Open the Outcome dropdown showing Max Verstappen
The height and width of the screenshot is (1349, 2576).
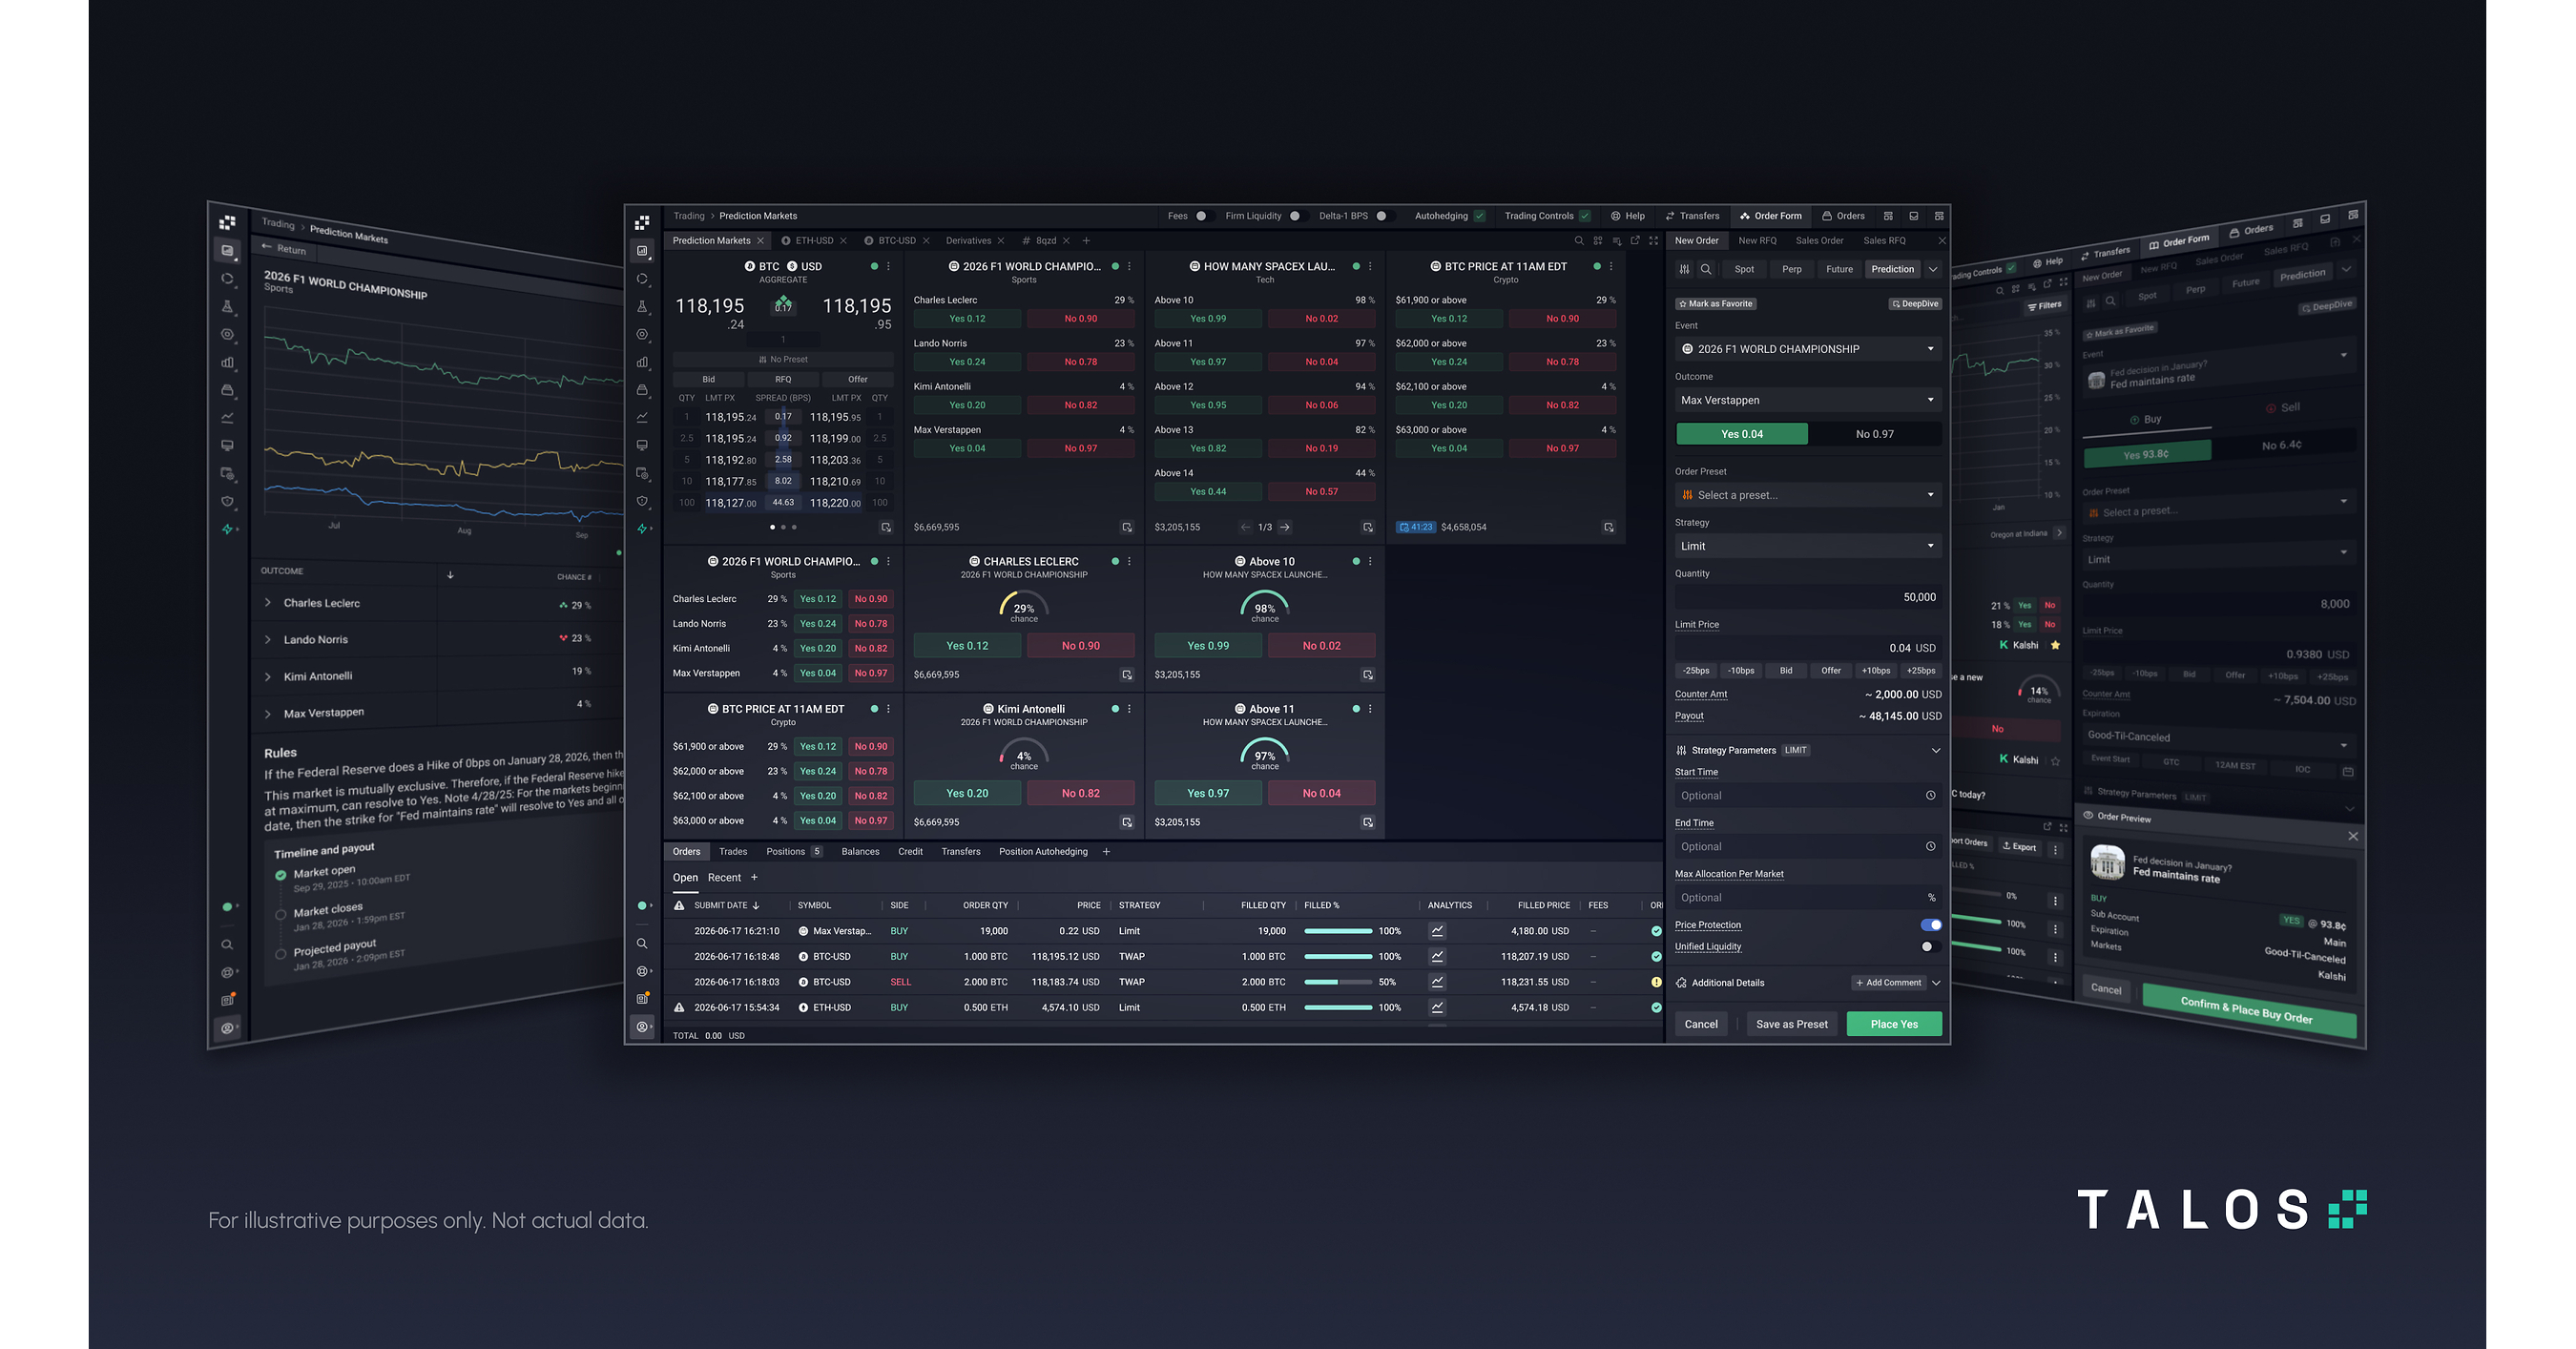click(1808, 400)
